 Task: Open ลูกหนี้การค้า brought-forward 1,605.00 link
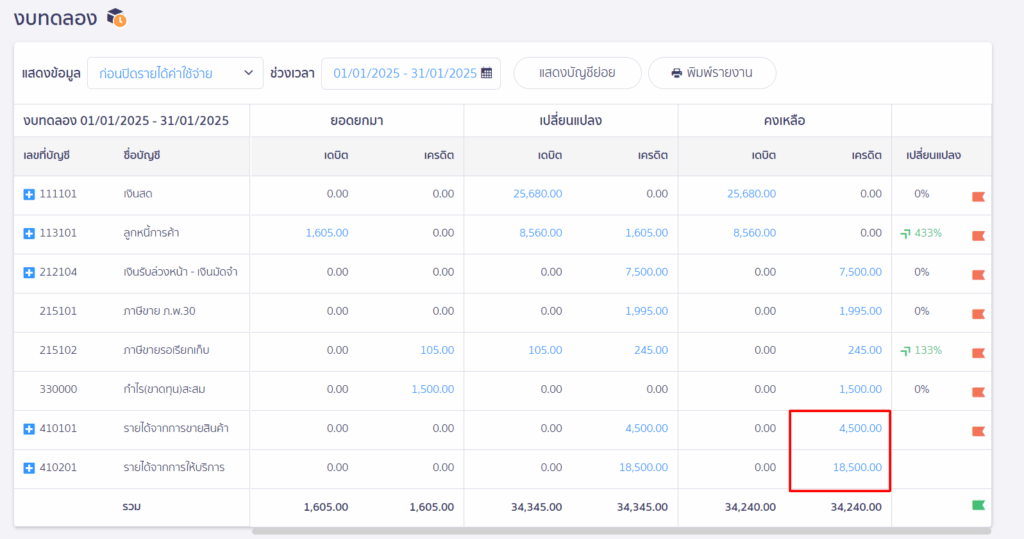pyautogui.click(x=327, y=233)
